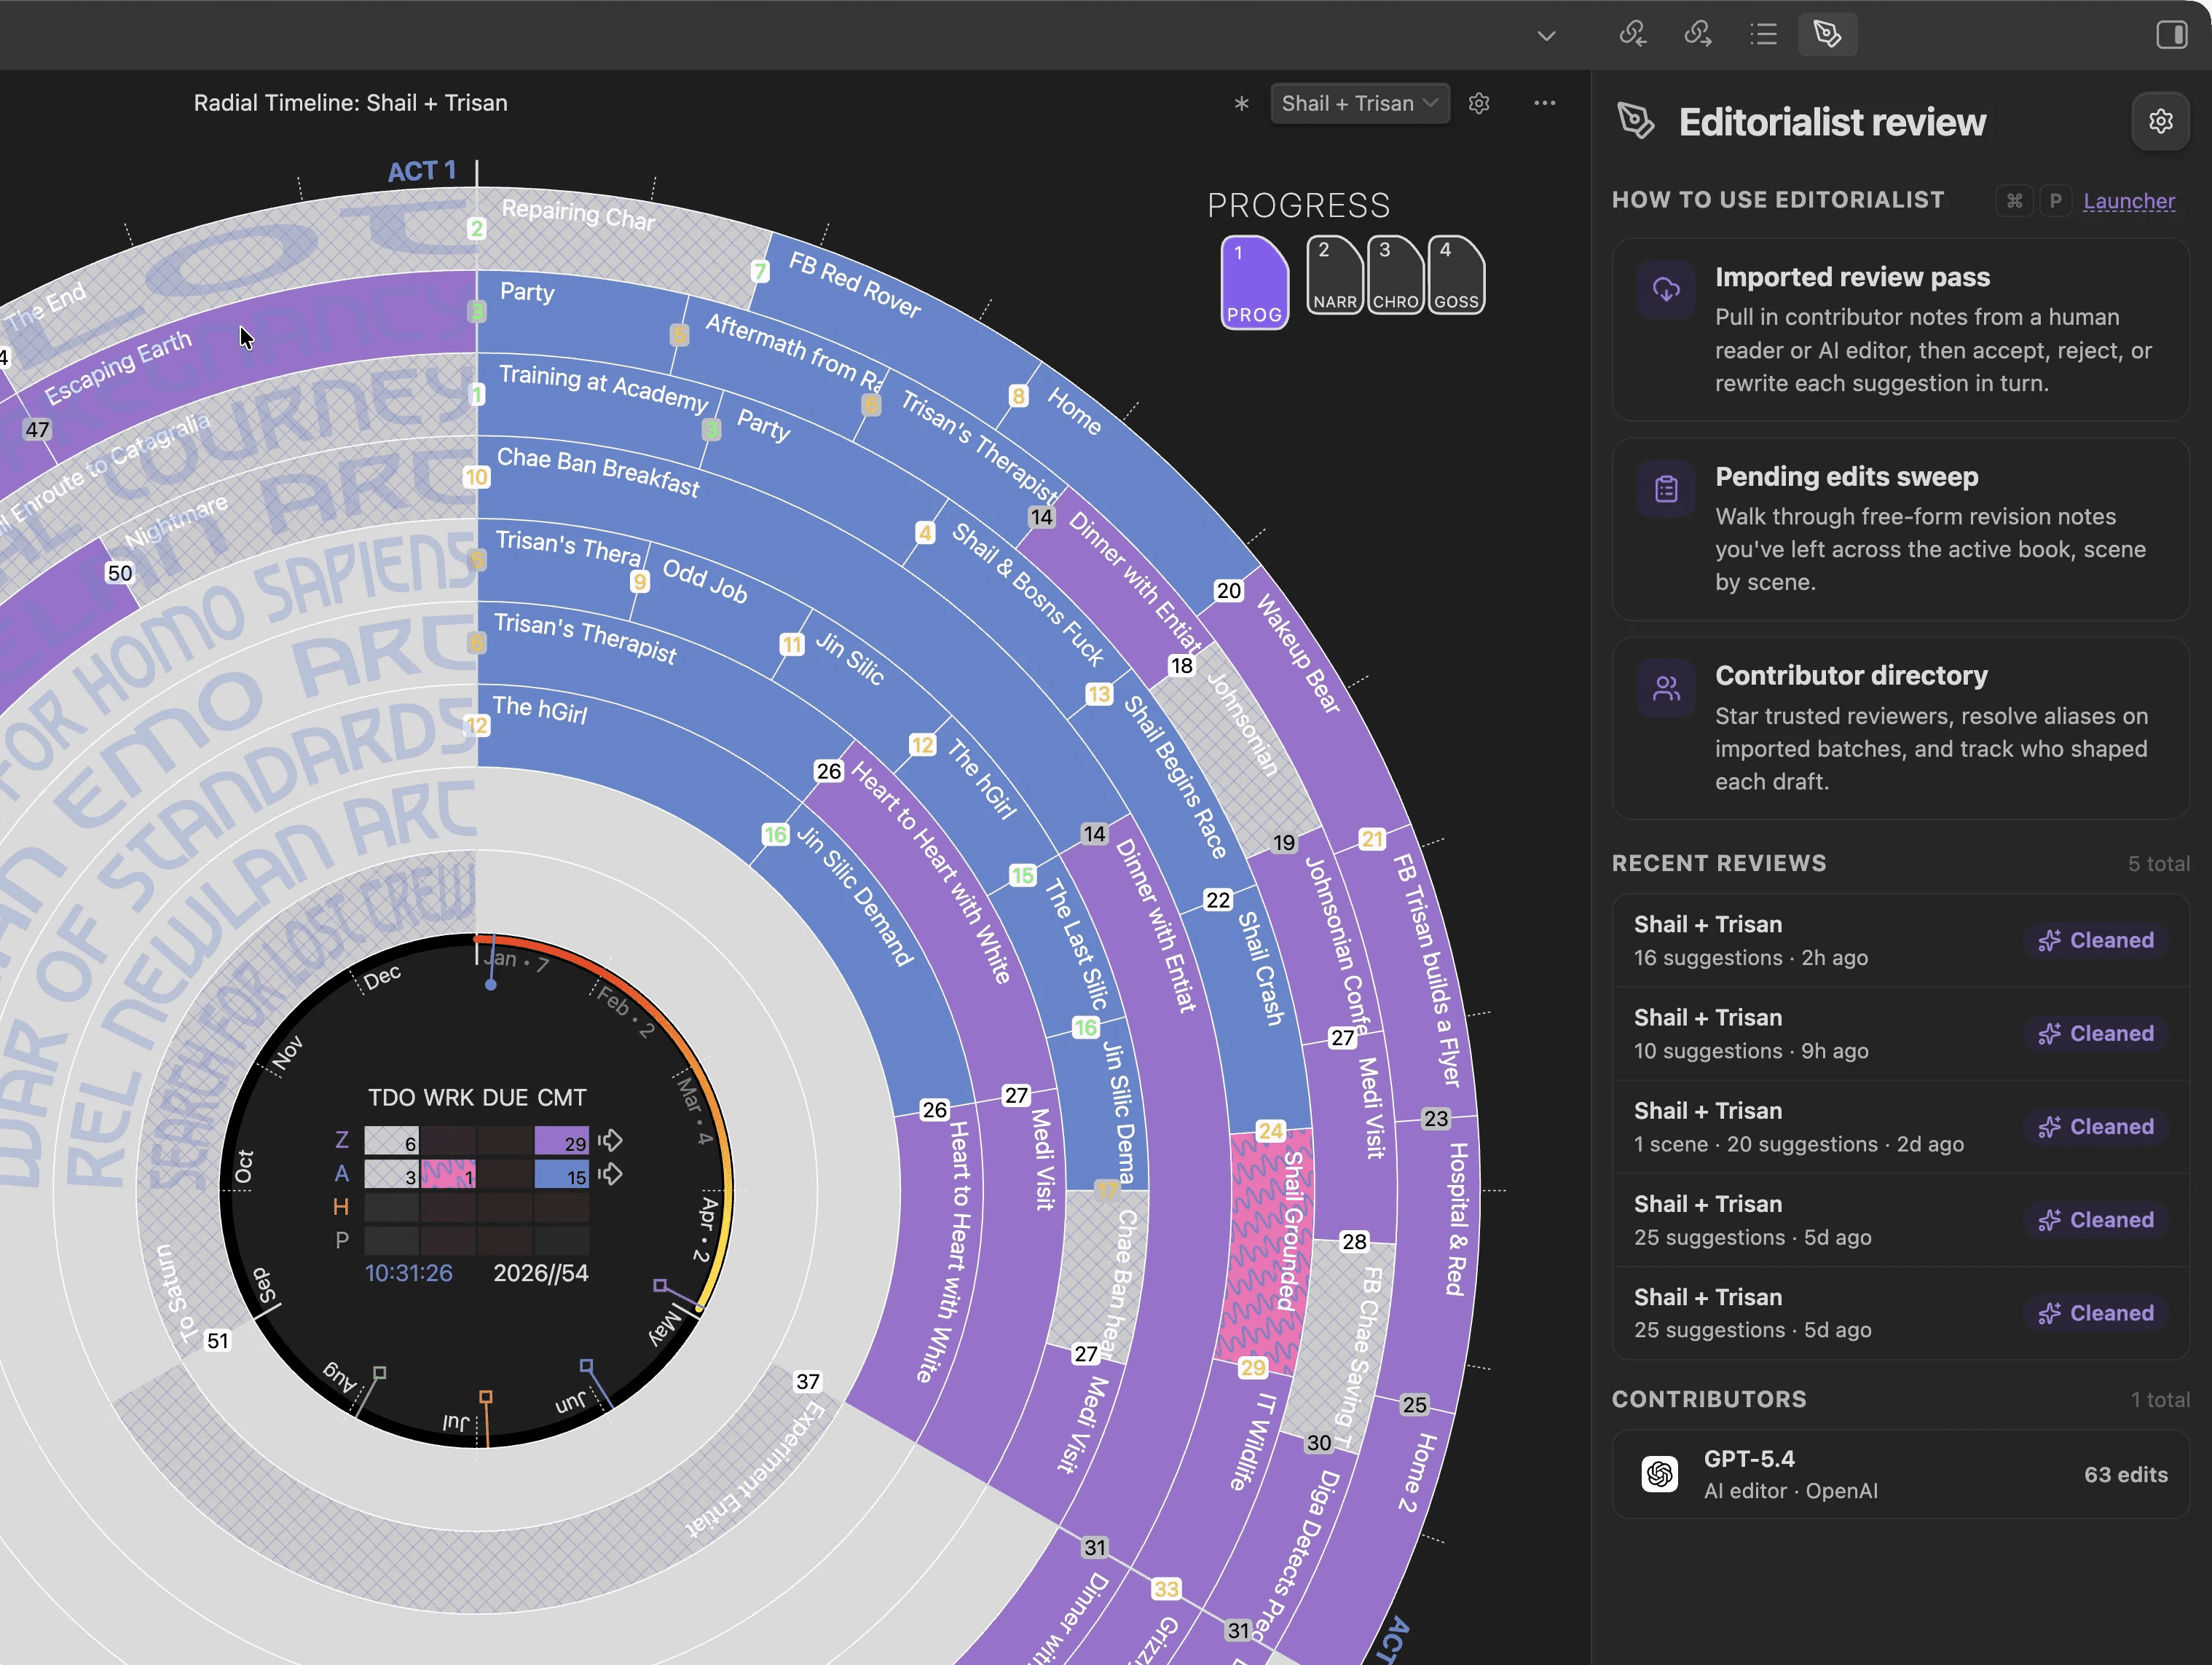Viewport: 2212px width, 1665px height.
Task: Switch to progress tab 2 NARR
Action: point(1334,275)
